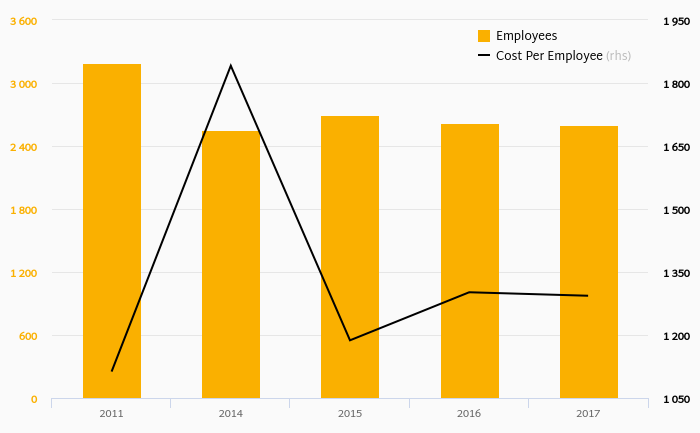700x433 pixels.
Task: Click the Cost line point at 2016
Action: click(469, 292)
